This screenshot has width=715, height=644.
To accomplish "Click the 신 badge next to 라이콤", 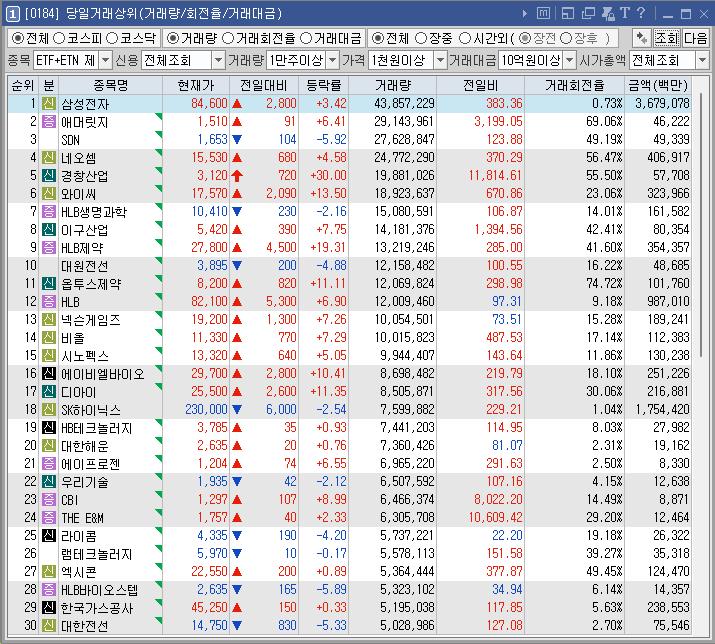I will point(49,535).
